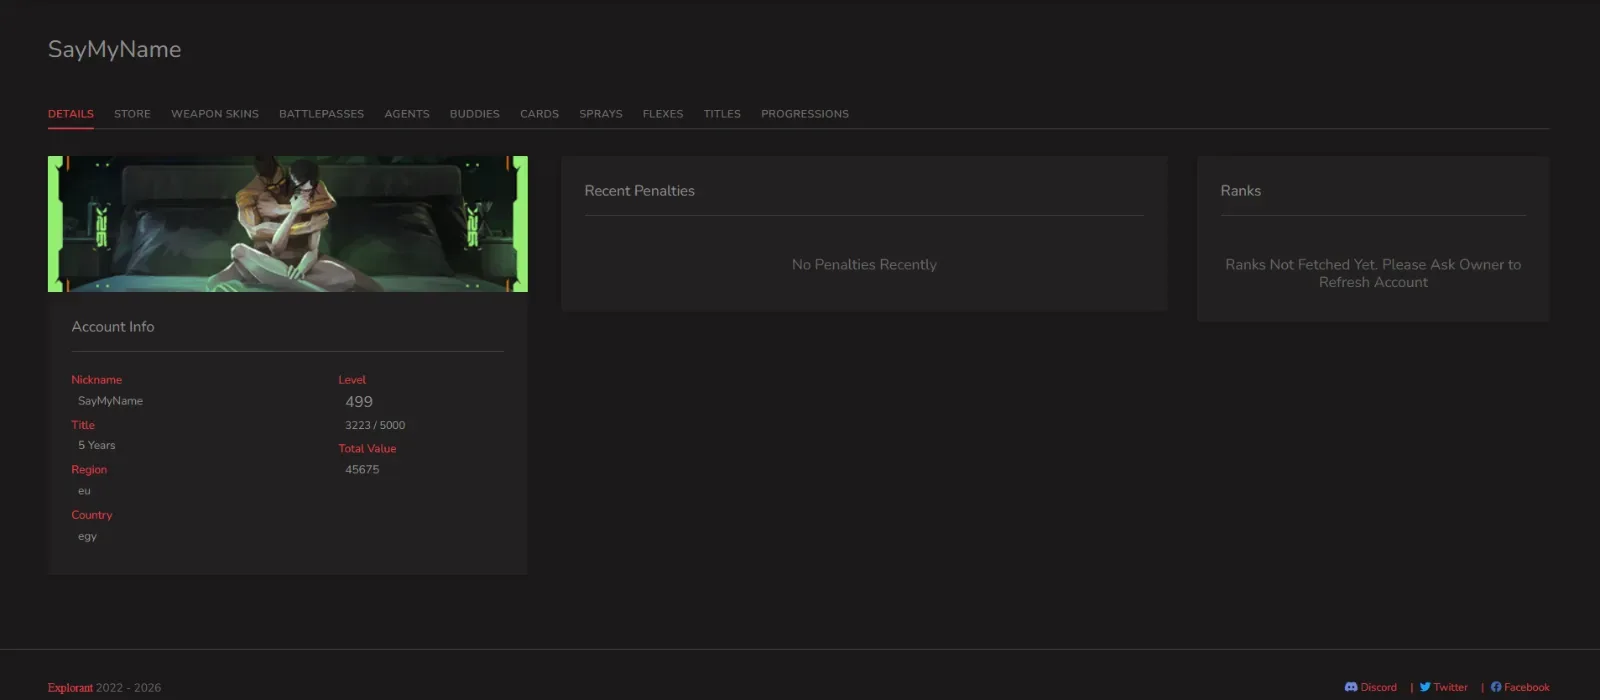This screenshot has width=1600, height=700.
Task: Go to the Battlepasses tab
Action: click(x=321, y=114)
